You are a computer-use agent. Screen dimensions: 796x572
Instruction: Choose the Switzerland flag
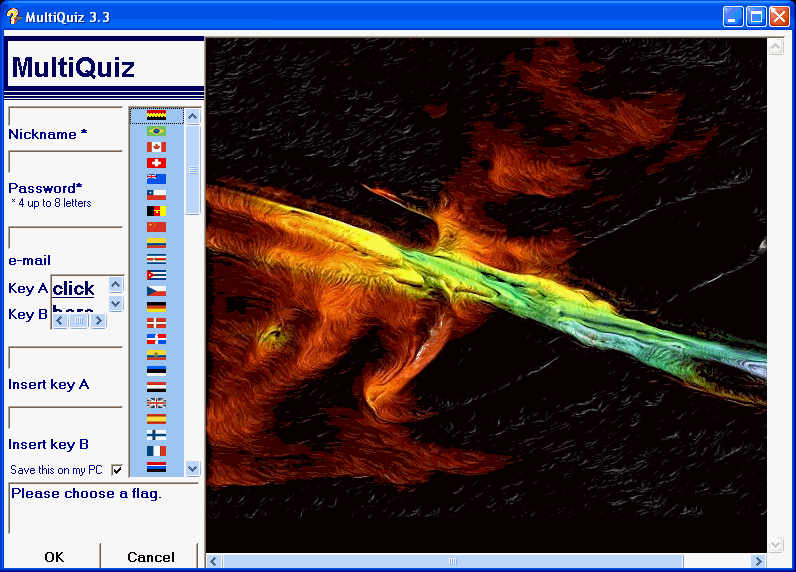[x=156, y=163]
